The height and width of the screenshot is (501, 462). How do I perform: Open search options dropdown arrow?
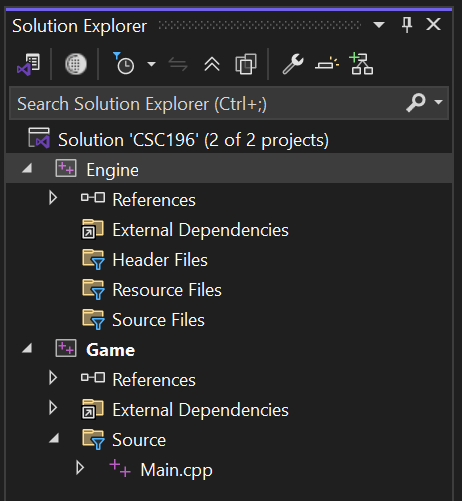(x=439, y=102)
